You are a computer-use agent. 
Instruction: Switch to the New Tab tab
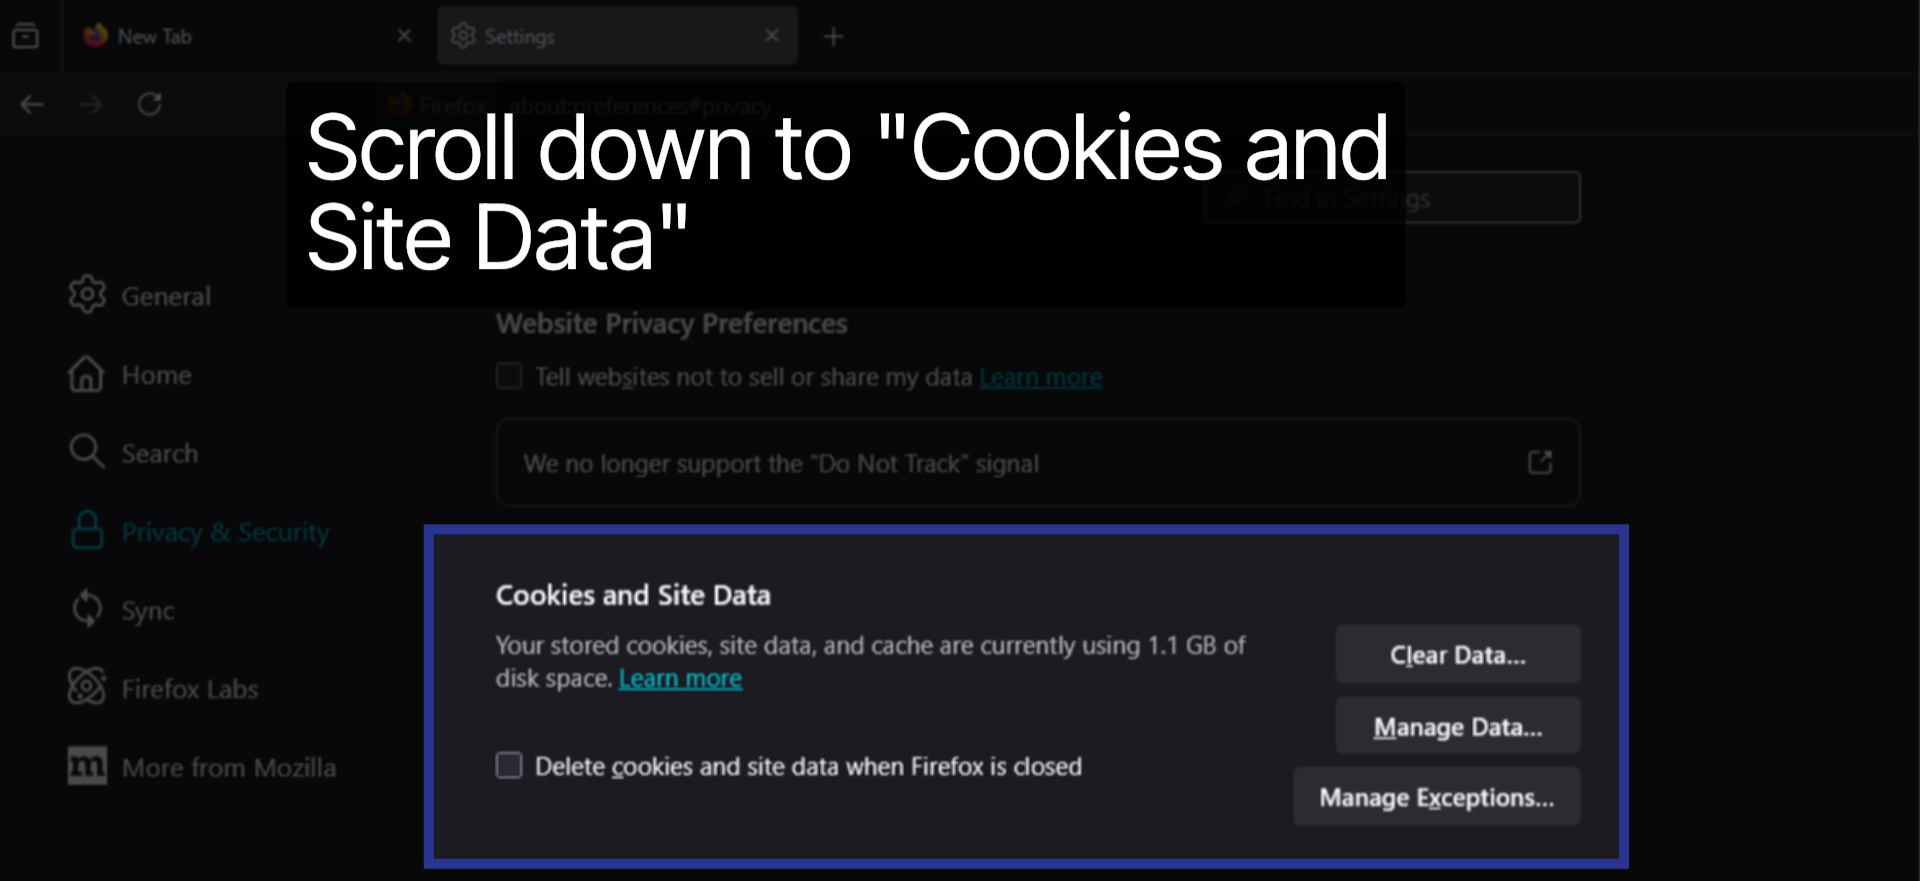tap(200, 35)
